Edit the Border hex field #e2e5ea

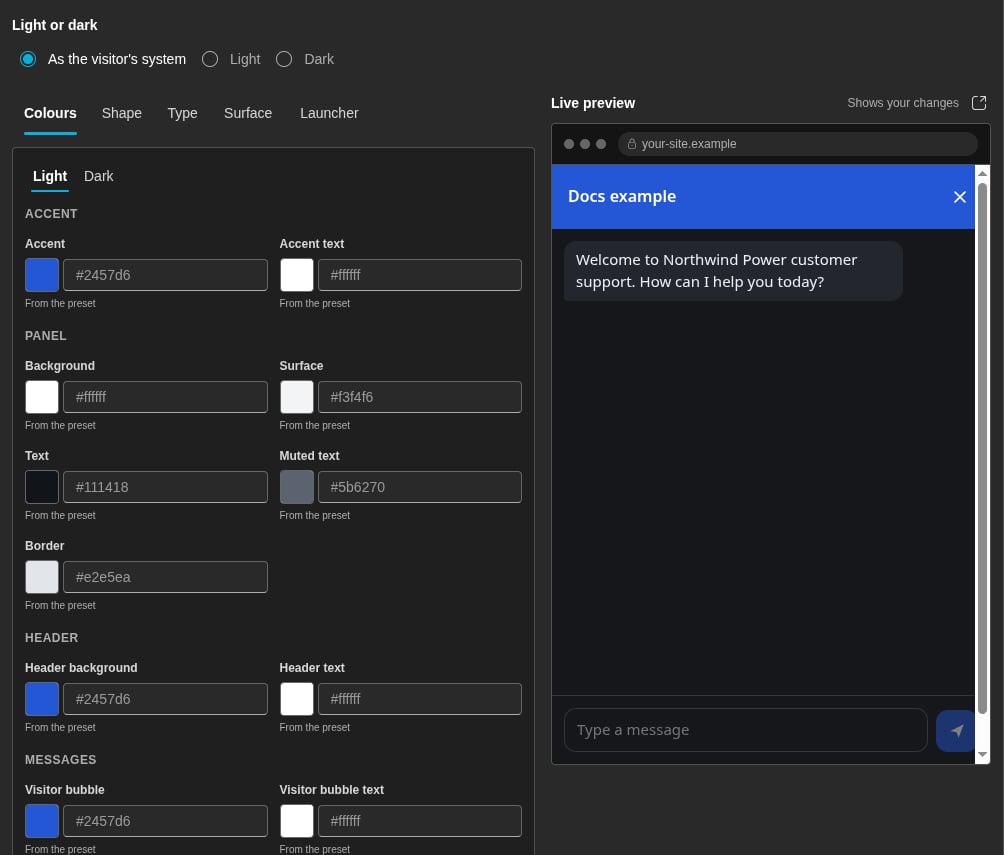(x=165, y=577)
